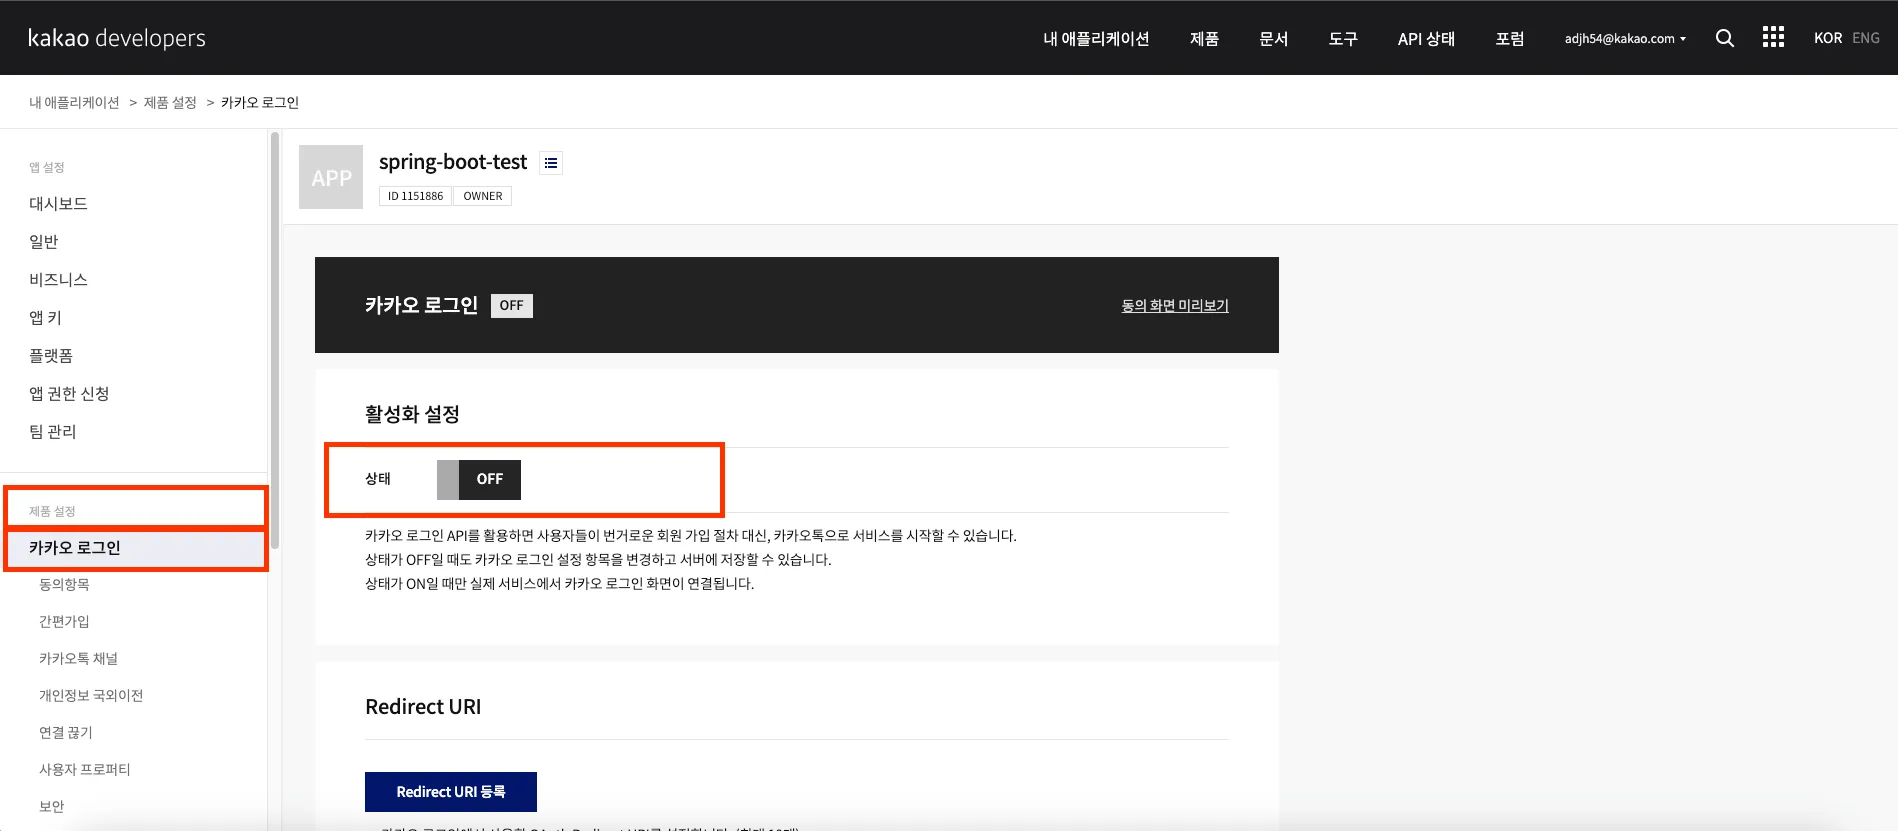
Task: Open the API 상태 top menu
Action: coord(1426,39)
